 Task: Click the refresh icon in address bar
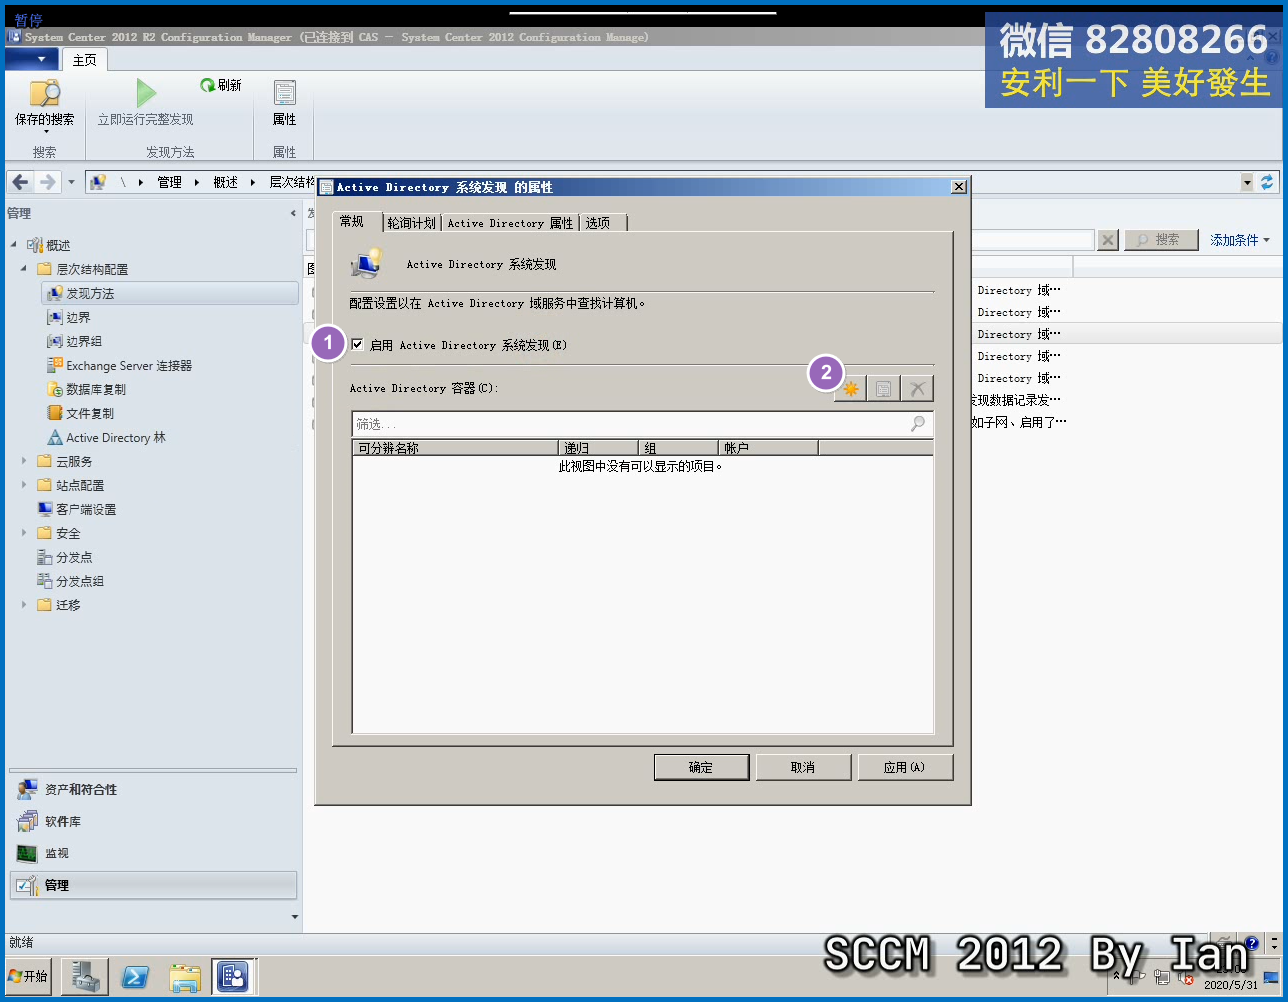[1267, 182]
